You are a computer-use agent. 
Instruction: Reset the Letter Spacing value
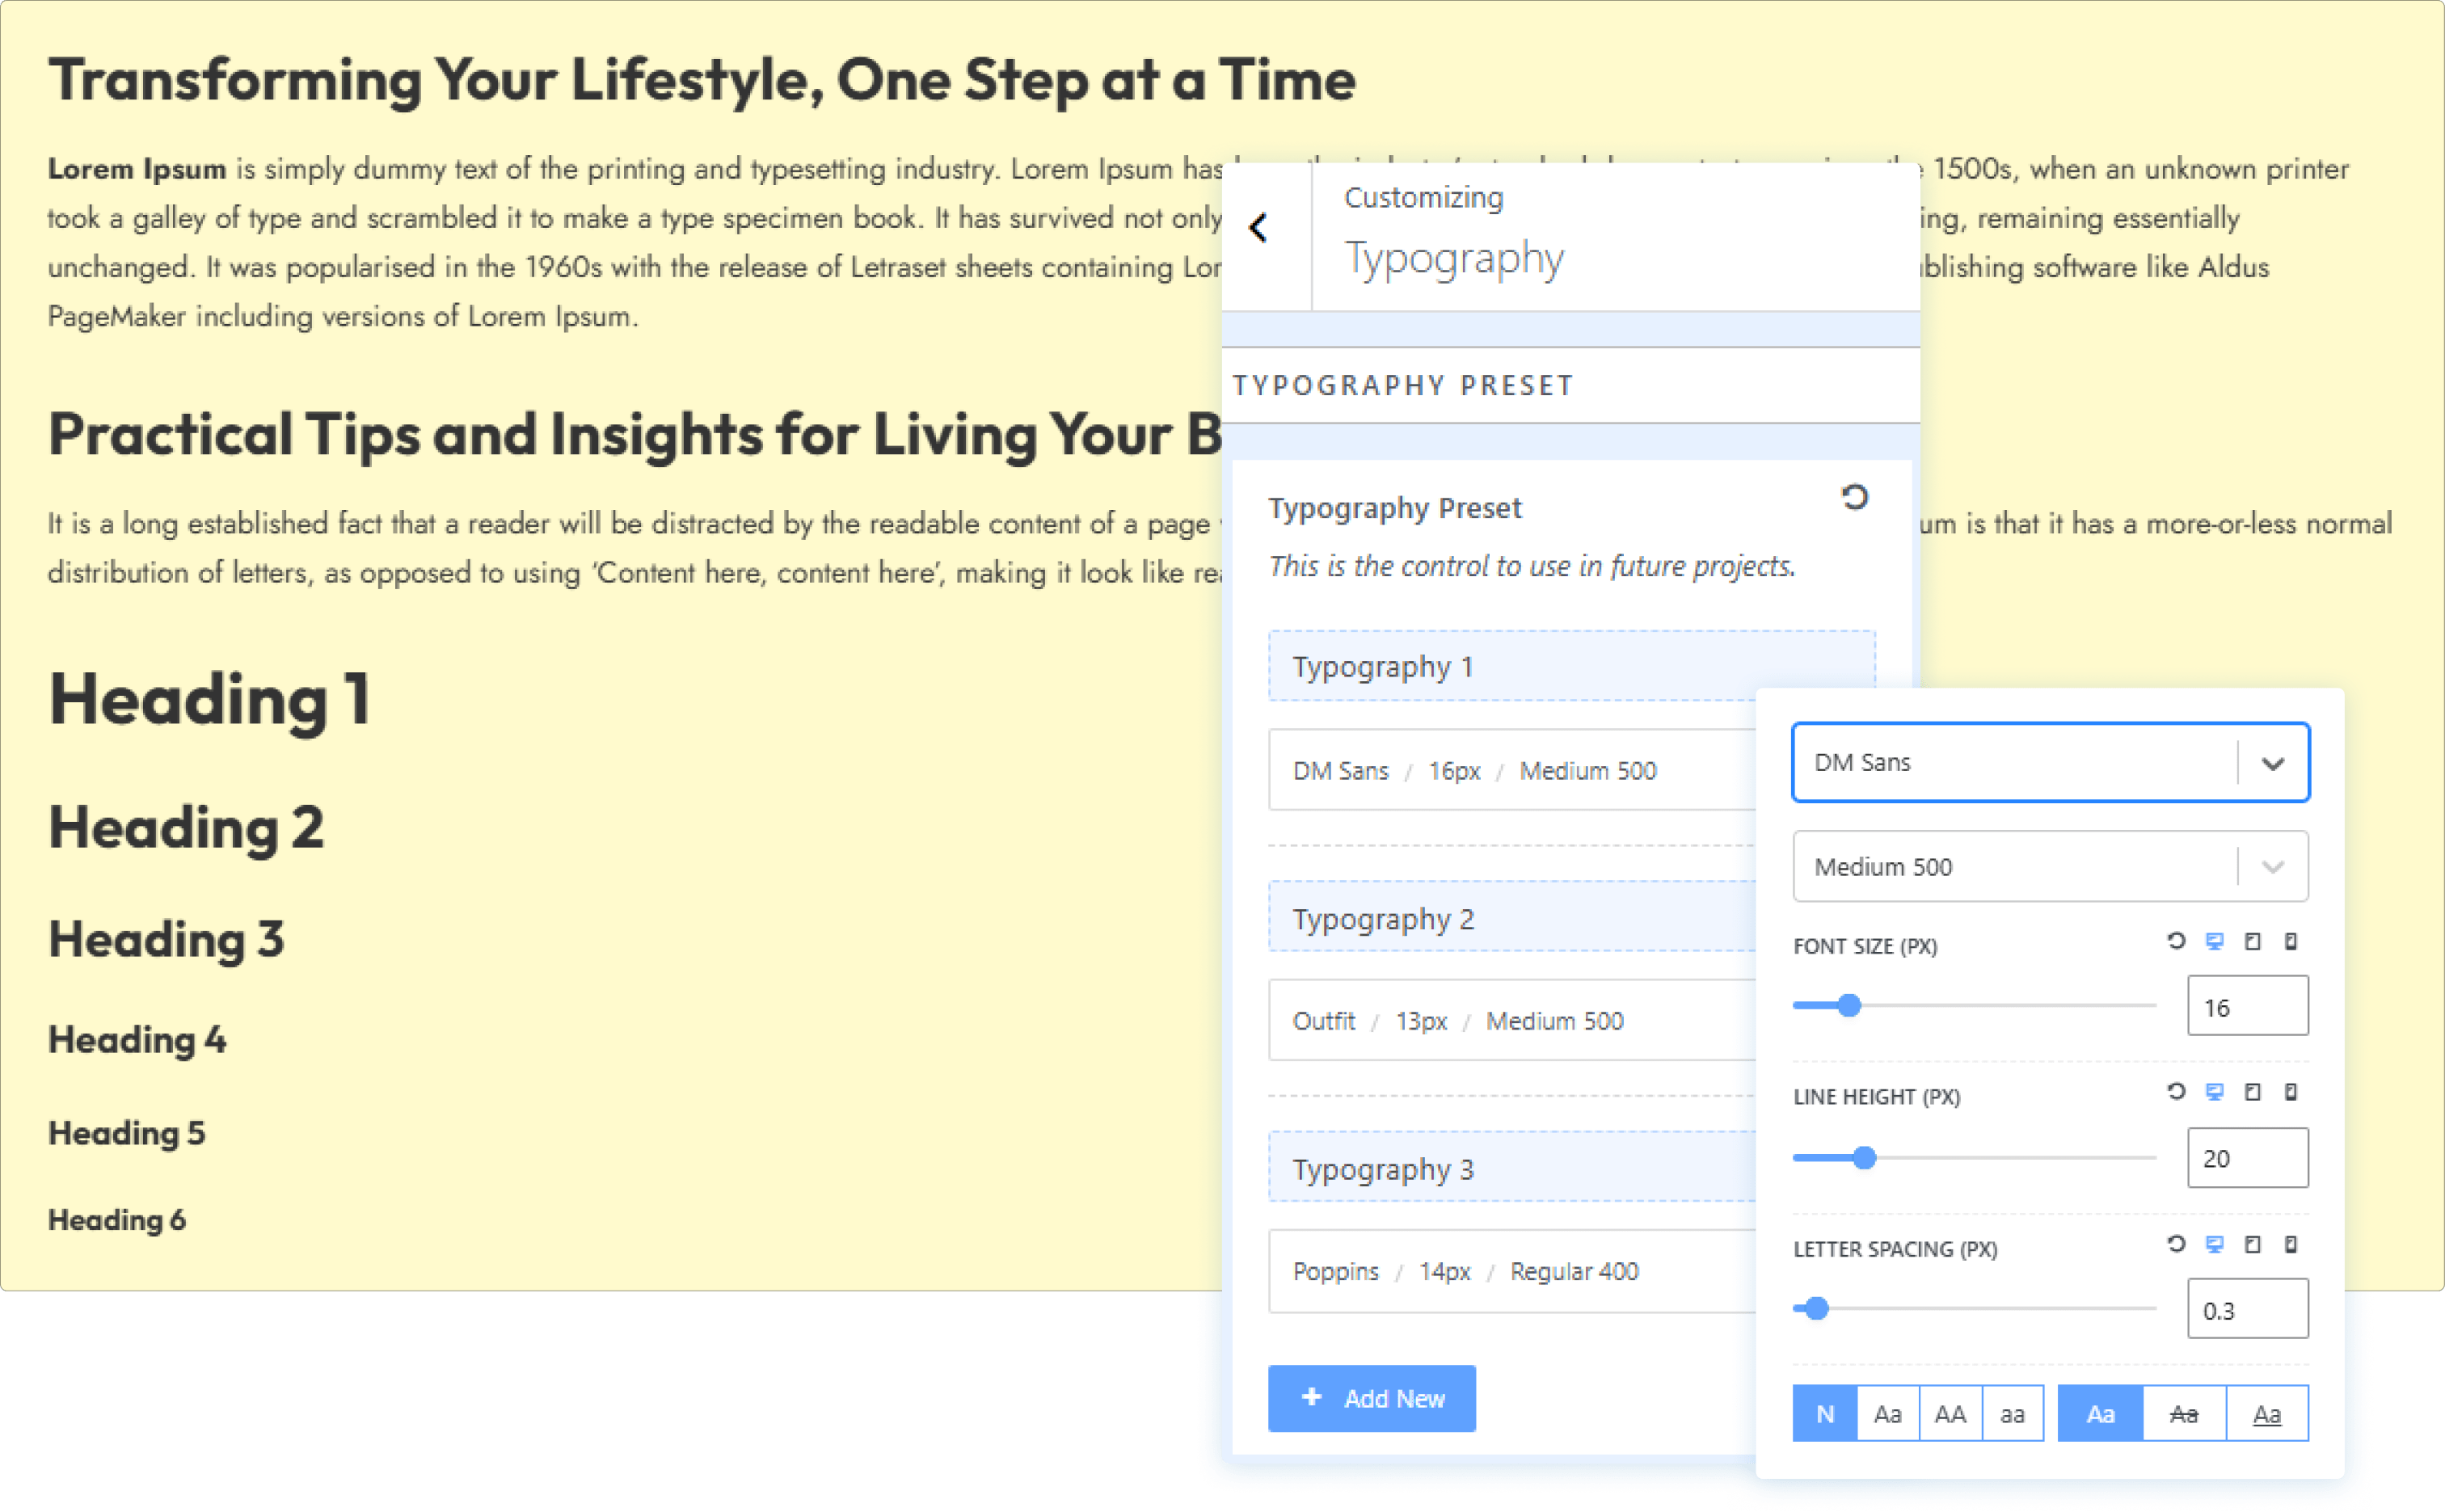coord(2175,1244)
